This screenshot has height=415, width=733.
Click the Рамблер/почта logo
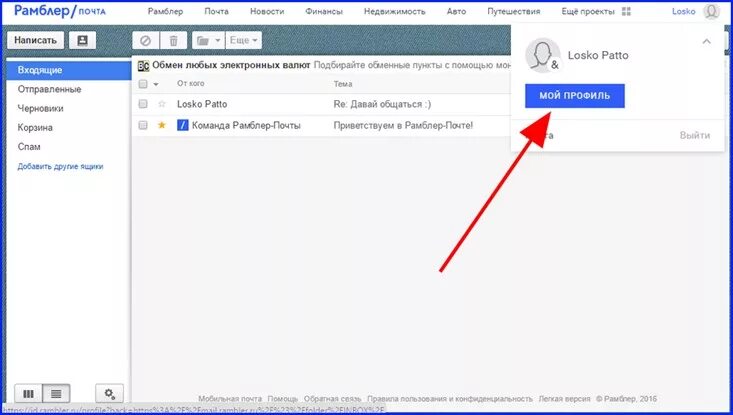(x=60, y=11)
